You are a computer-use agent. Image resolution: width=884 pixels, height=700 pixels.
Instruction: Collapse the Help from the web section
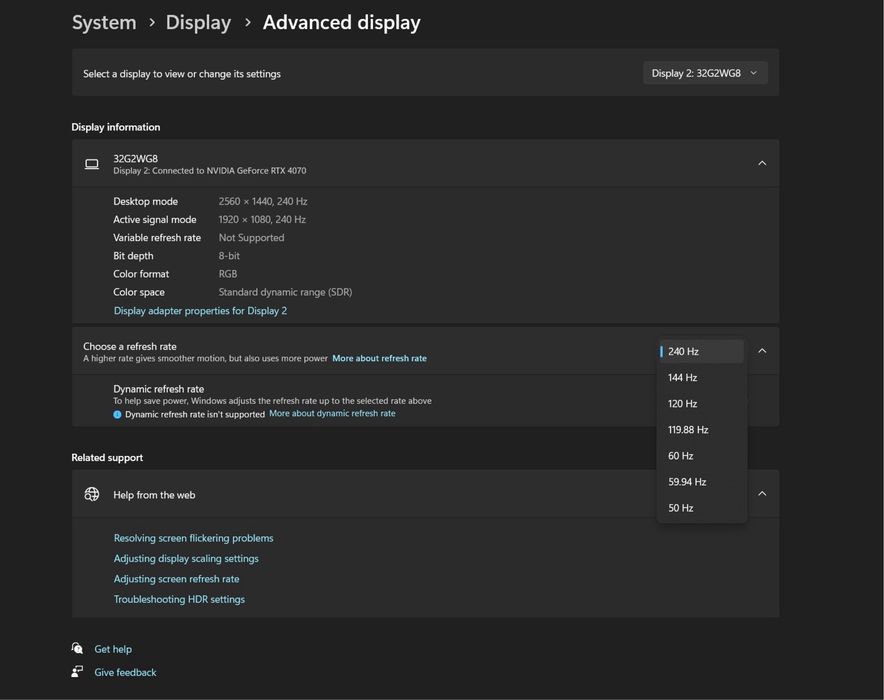click(762, 493)
